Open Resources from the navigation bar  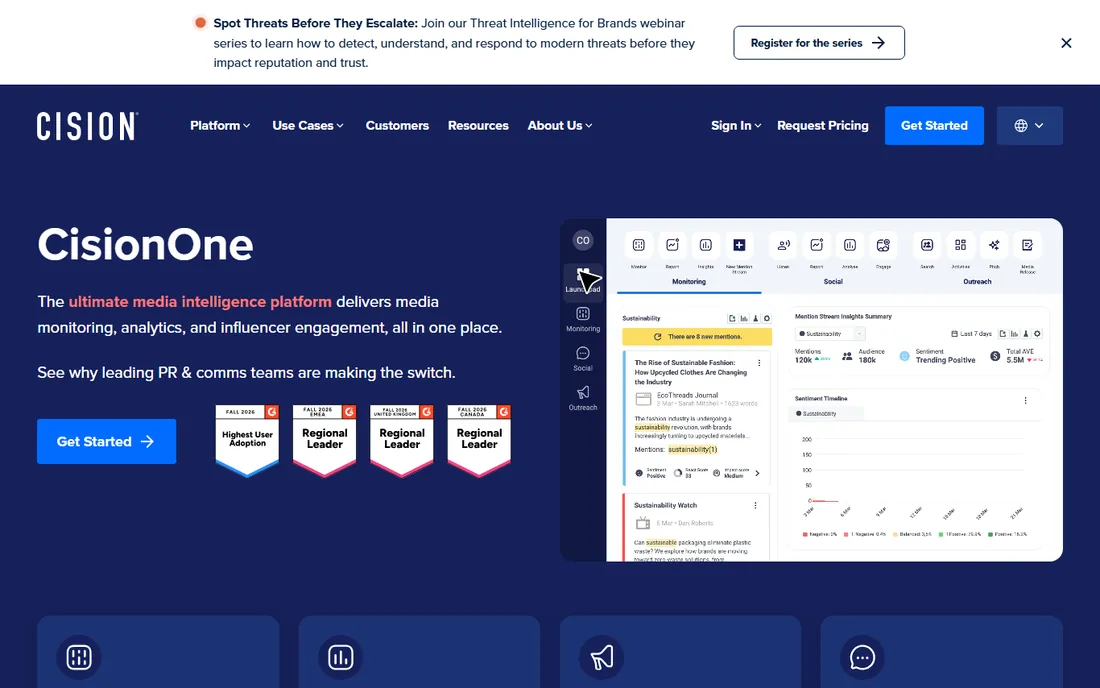tap(478, 126)
